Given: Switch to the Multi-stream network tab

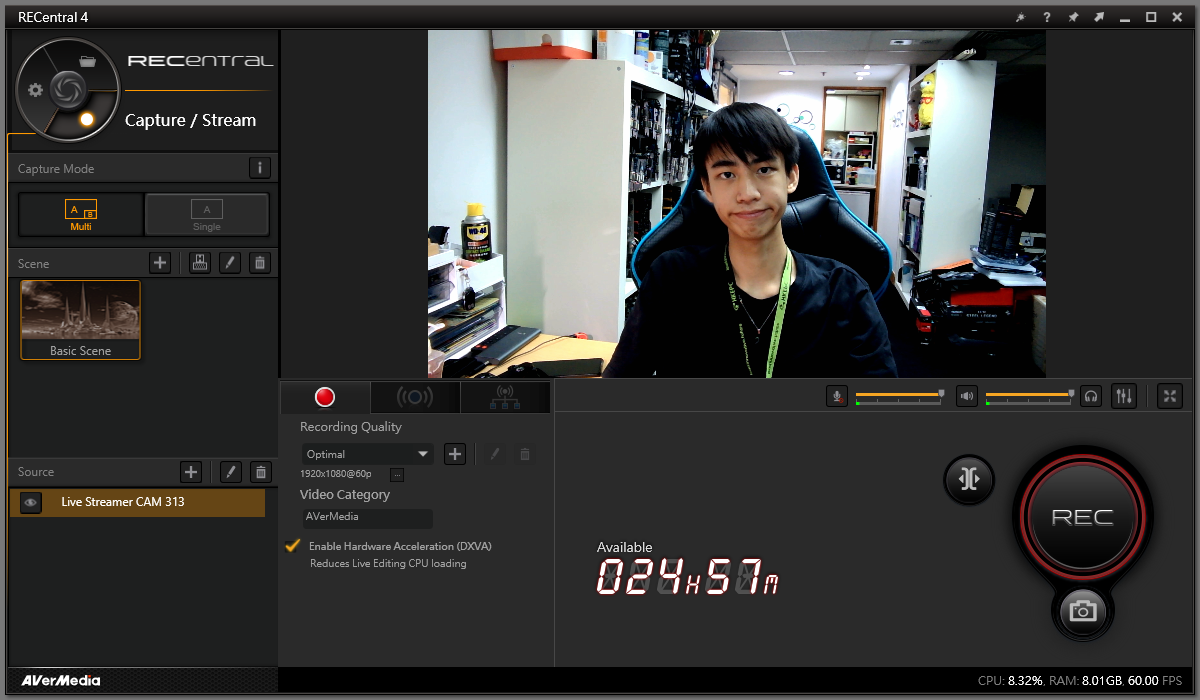Looking at the screenshot, I should 505,397.
